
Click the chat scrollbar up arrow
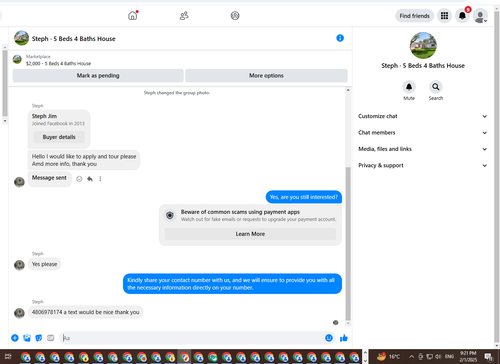348,90
